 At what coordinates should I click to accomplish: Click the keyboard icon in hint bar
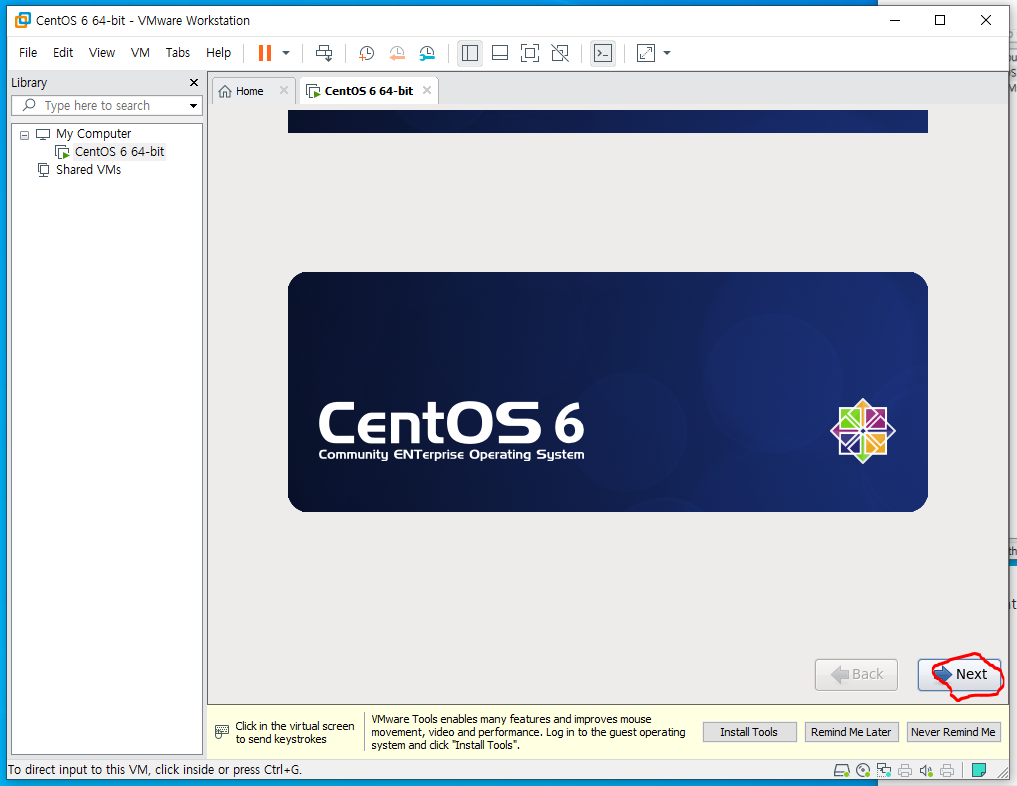tap(222, 732)
